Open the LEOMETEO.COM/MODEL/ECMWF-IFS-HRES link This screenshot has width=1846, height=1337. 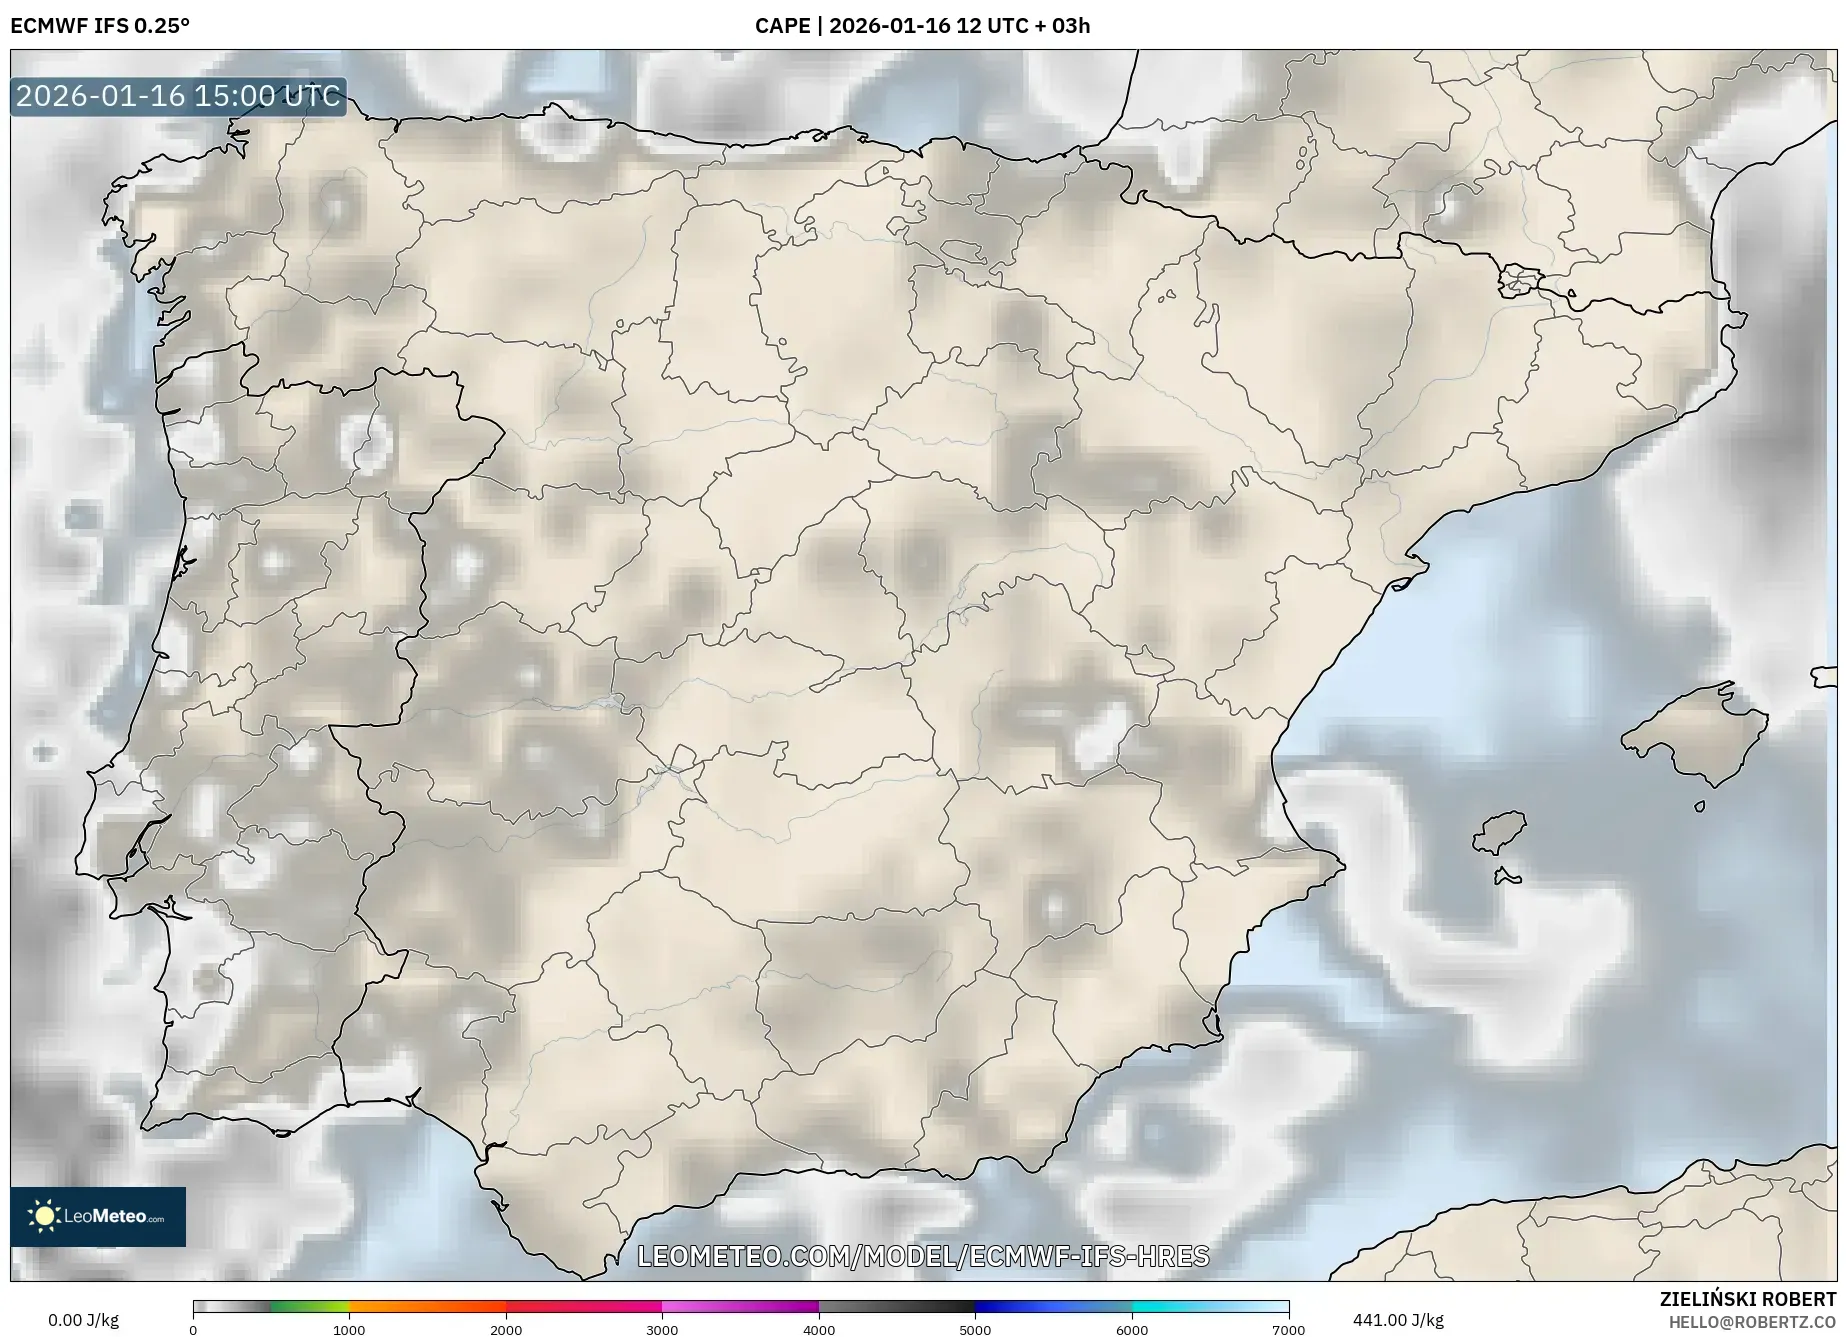click(923, 1258)
